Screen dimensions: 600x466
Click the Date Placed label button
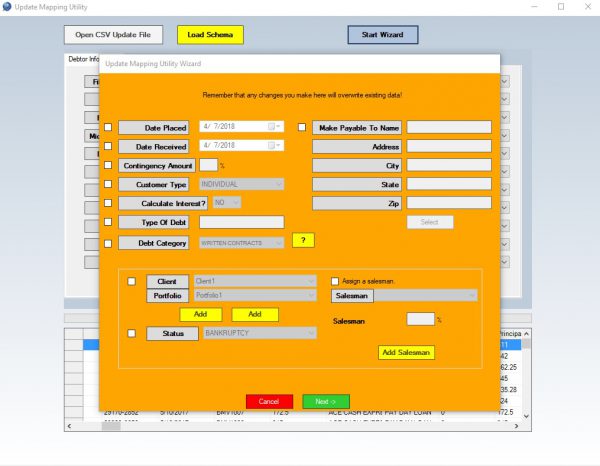[153, 128]
